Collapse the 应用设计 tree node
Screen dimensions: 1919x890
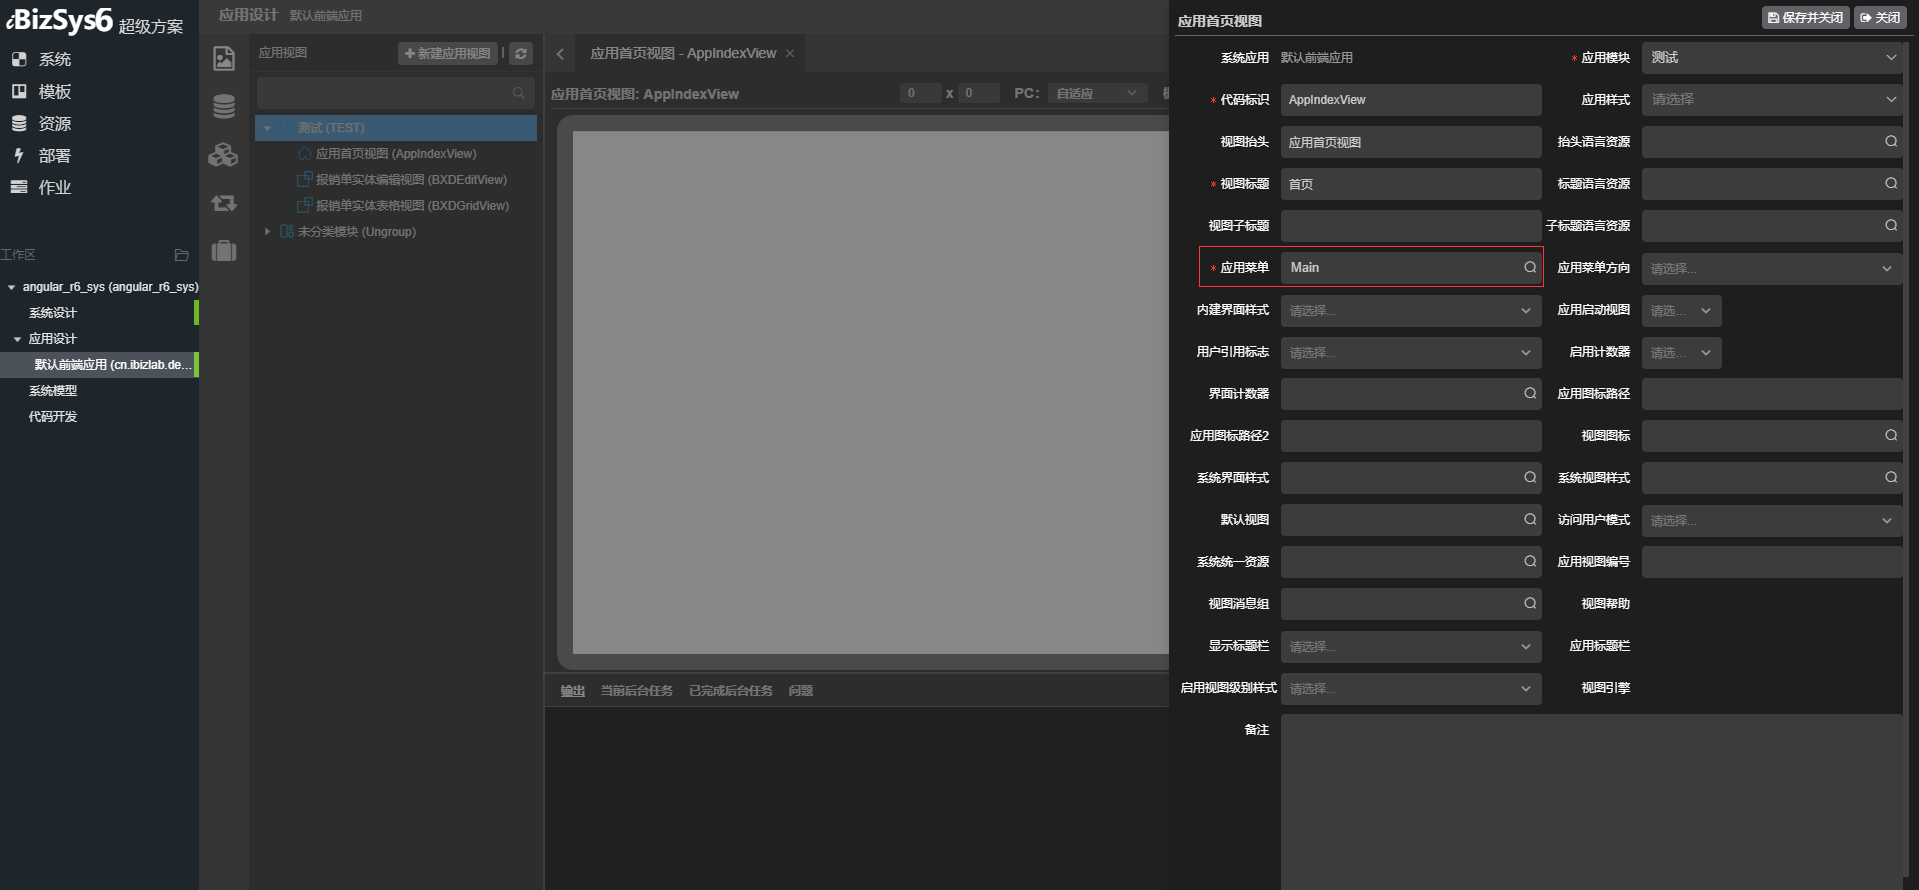(x=17, y=339)
